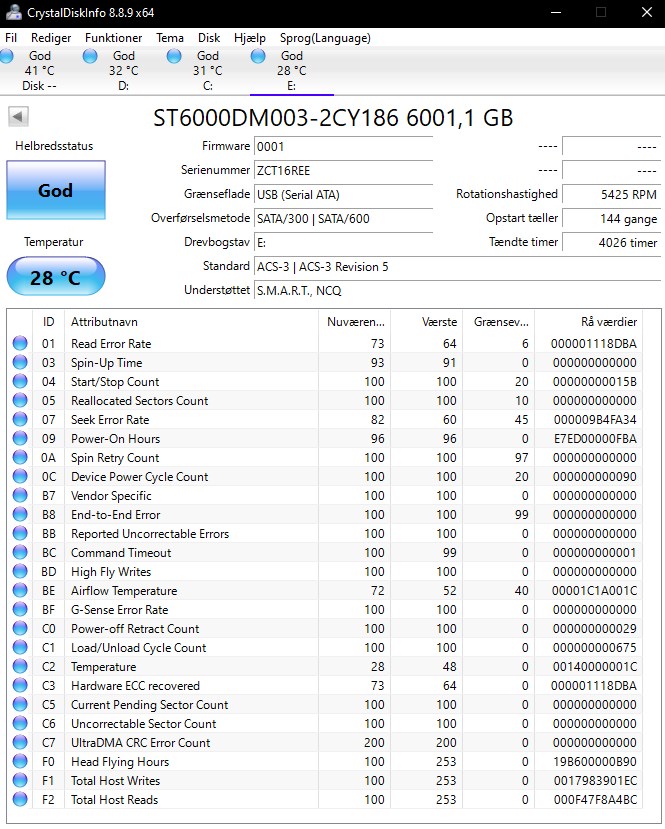Open the Tema menu
Screen dimensions: 665x829
(170, 38)
